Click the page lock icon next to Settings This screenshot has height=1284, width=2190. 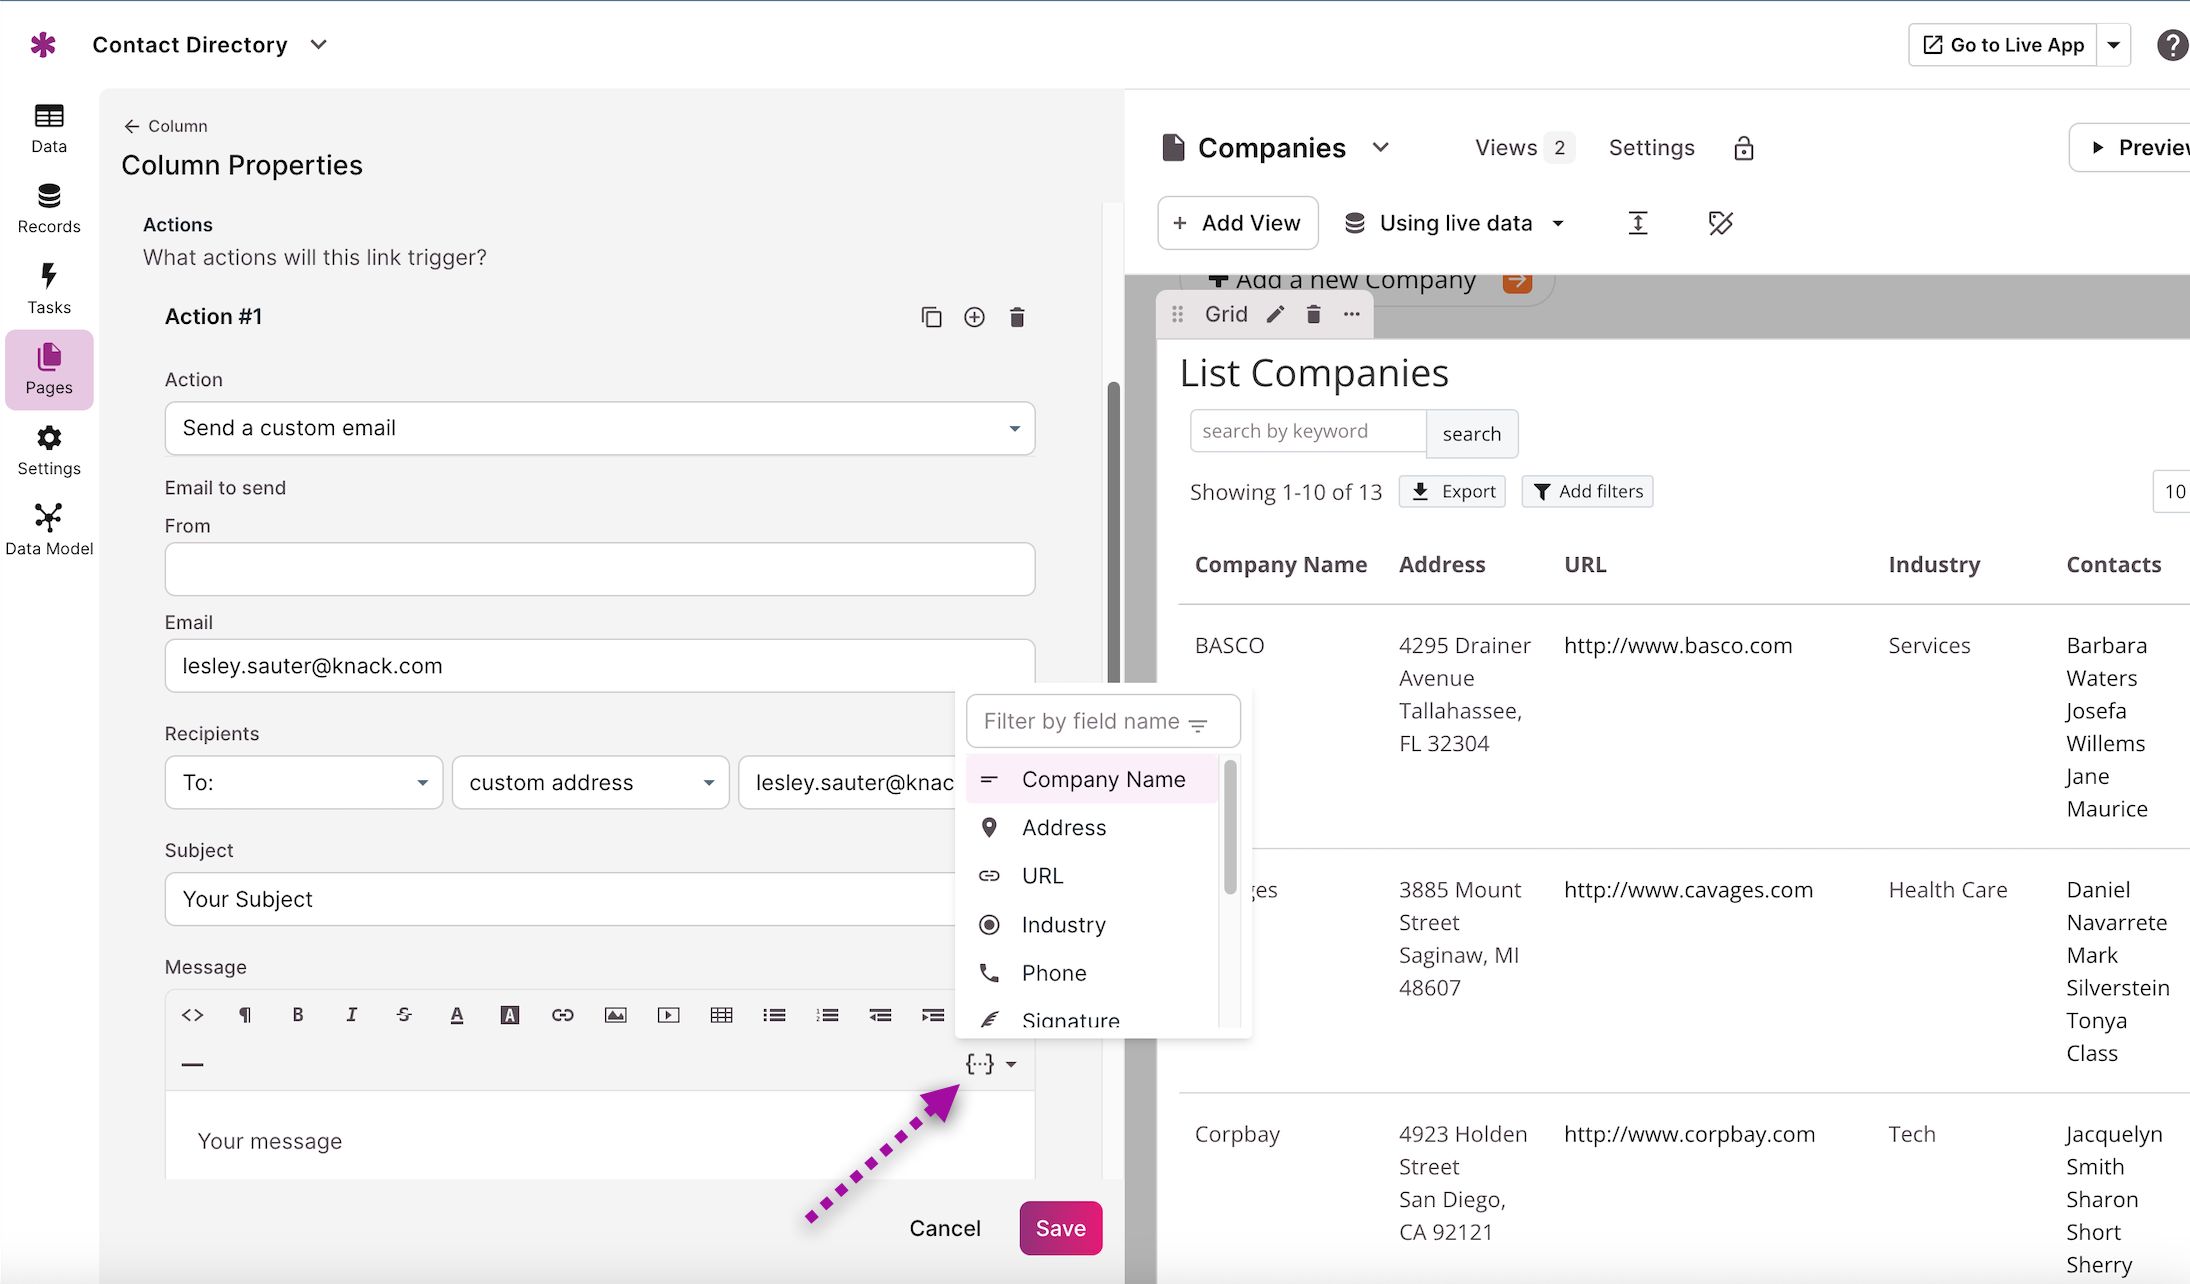(x=1743, y=148)
